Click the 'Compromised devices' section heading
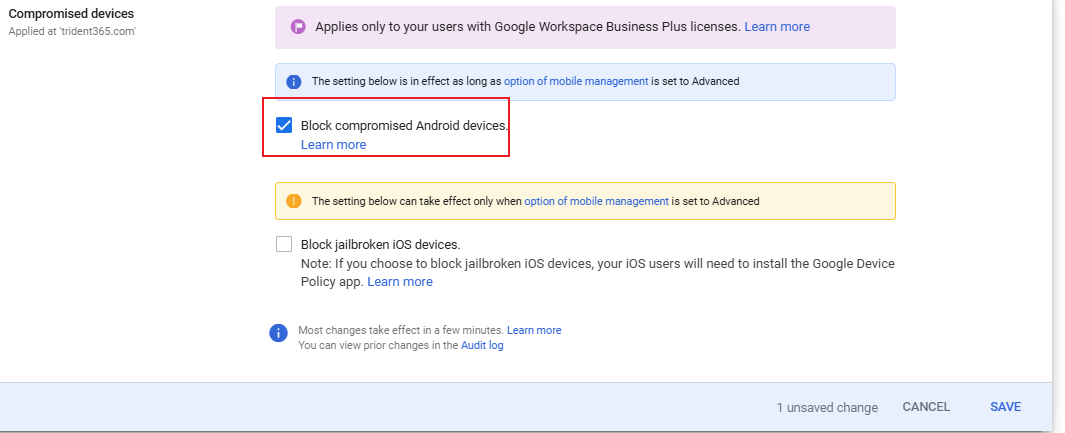1065x433 pixels. [x=71, y=14]
